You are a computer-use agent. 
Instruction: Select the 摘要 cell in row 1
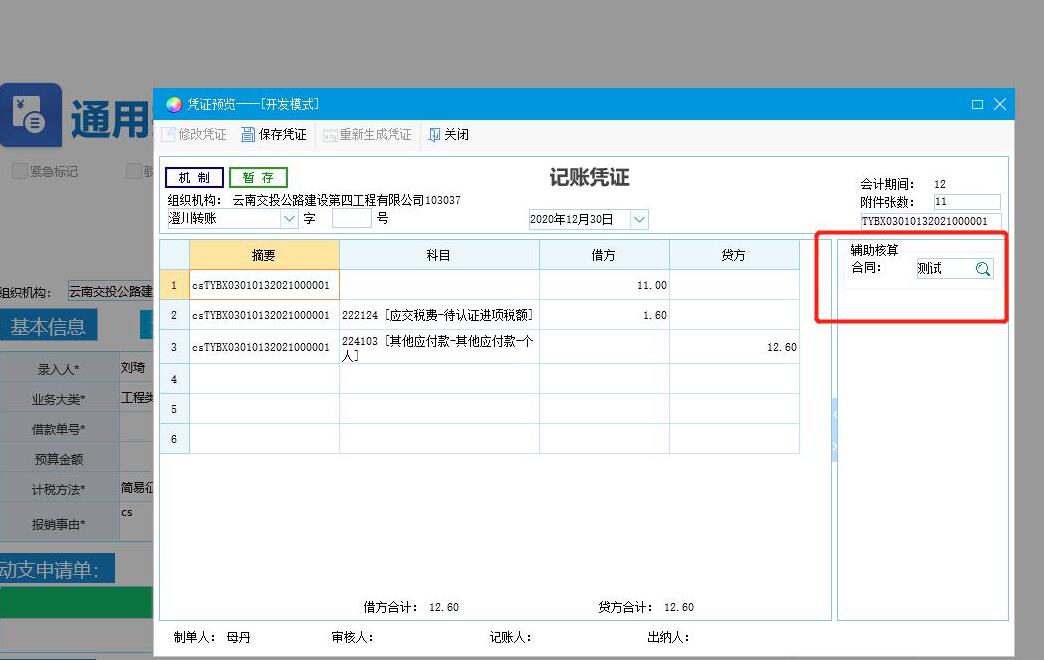point(264,285)
